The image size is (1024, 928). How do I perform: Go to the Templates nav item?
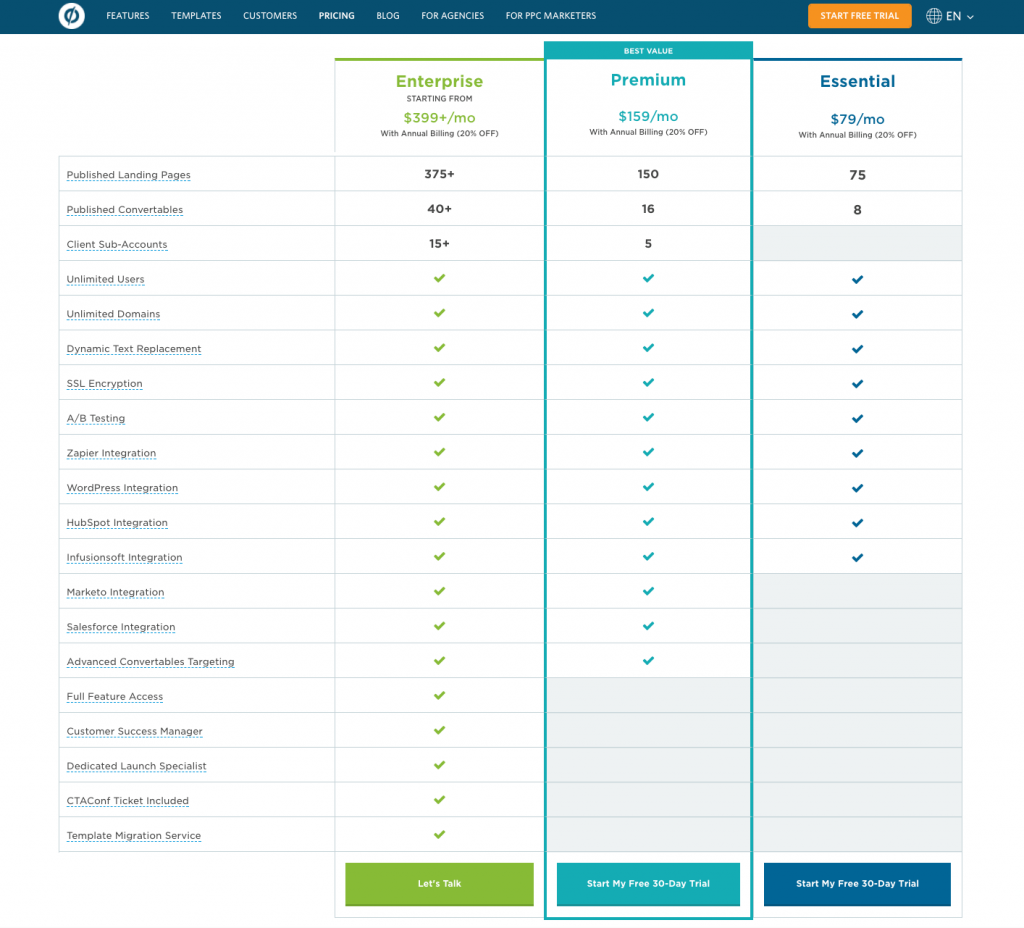tap(196, 16)
